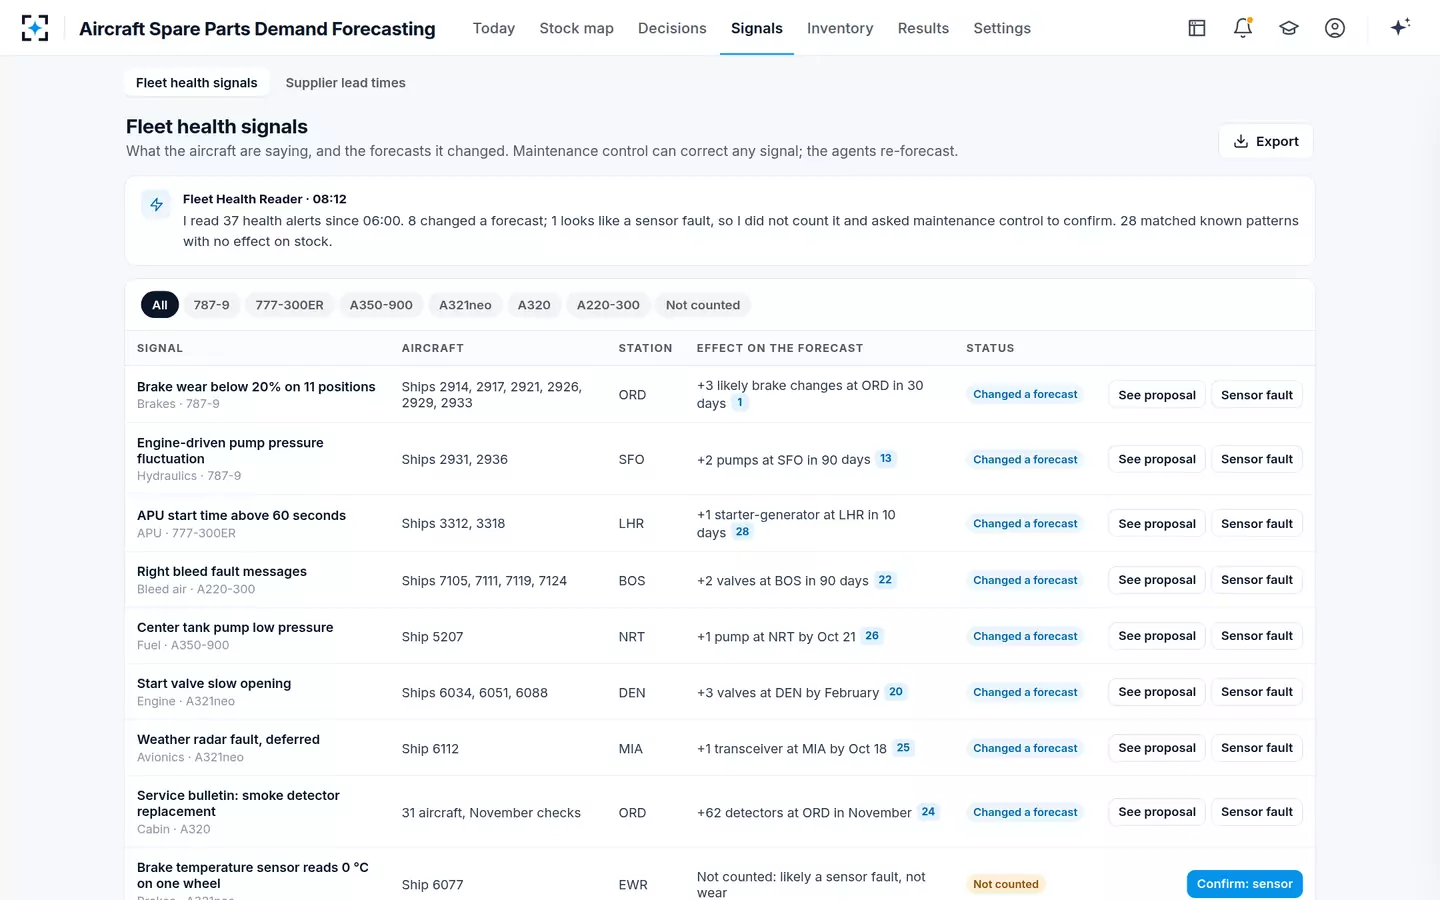Open reference badge 28 on starter-generator

coord(742,532)
